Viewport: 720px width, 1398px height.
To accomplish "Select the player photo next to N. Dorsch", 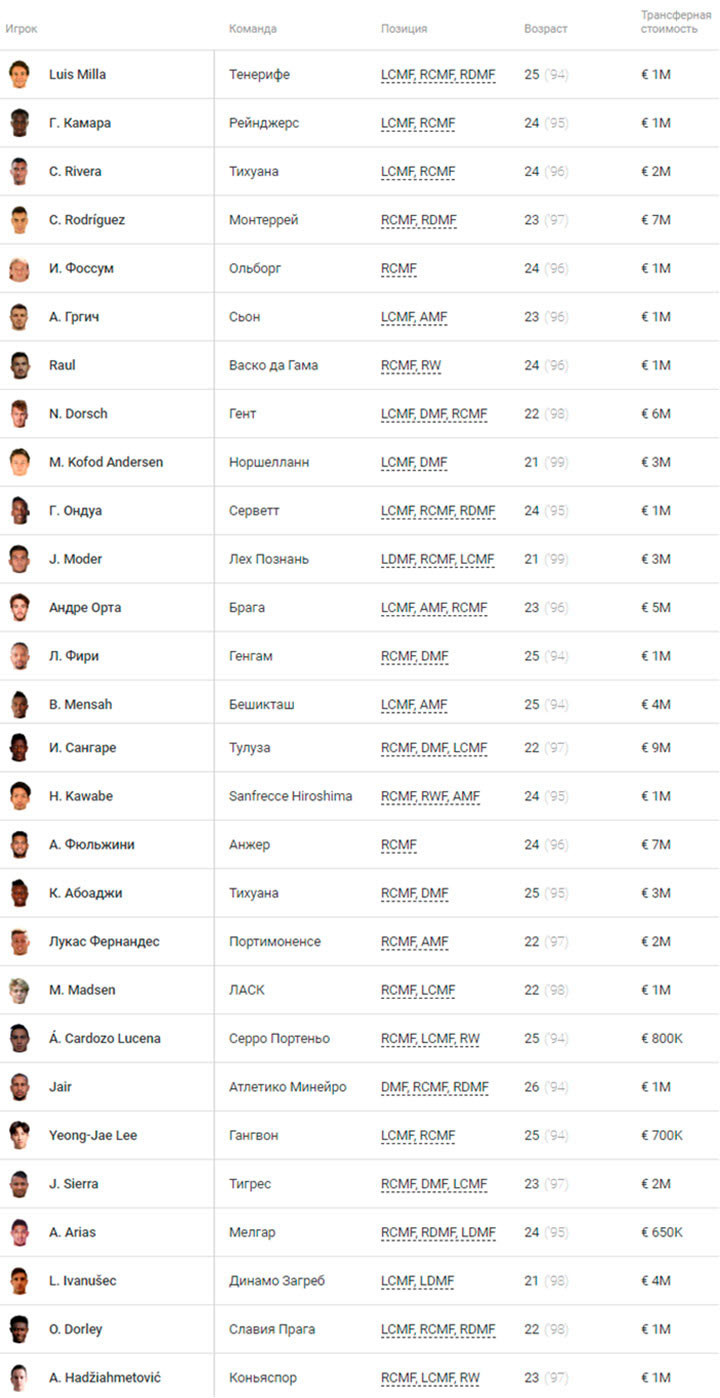I will point(19,413).
